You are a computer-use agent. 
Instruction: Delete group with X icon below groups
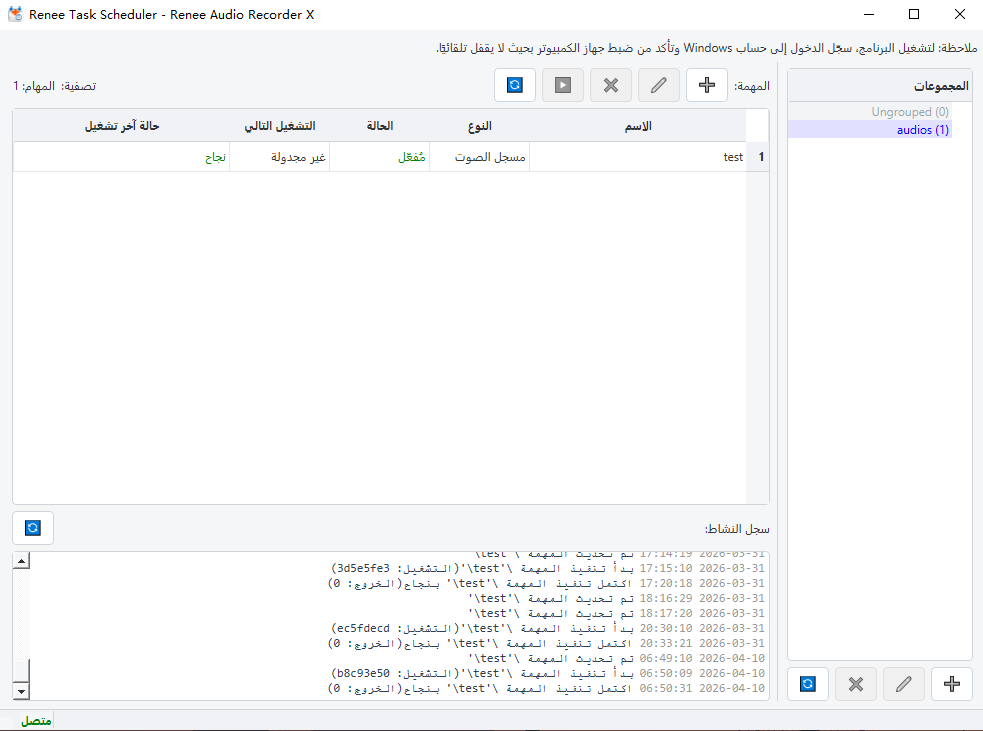pos(856,684)
